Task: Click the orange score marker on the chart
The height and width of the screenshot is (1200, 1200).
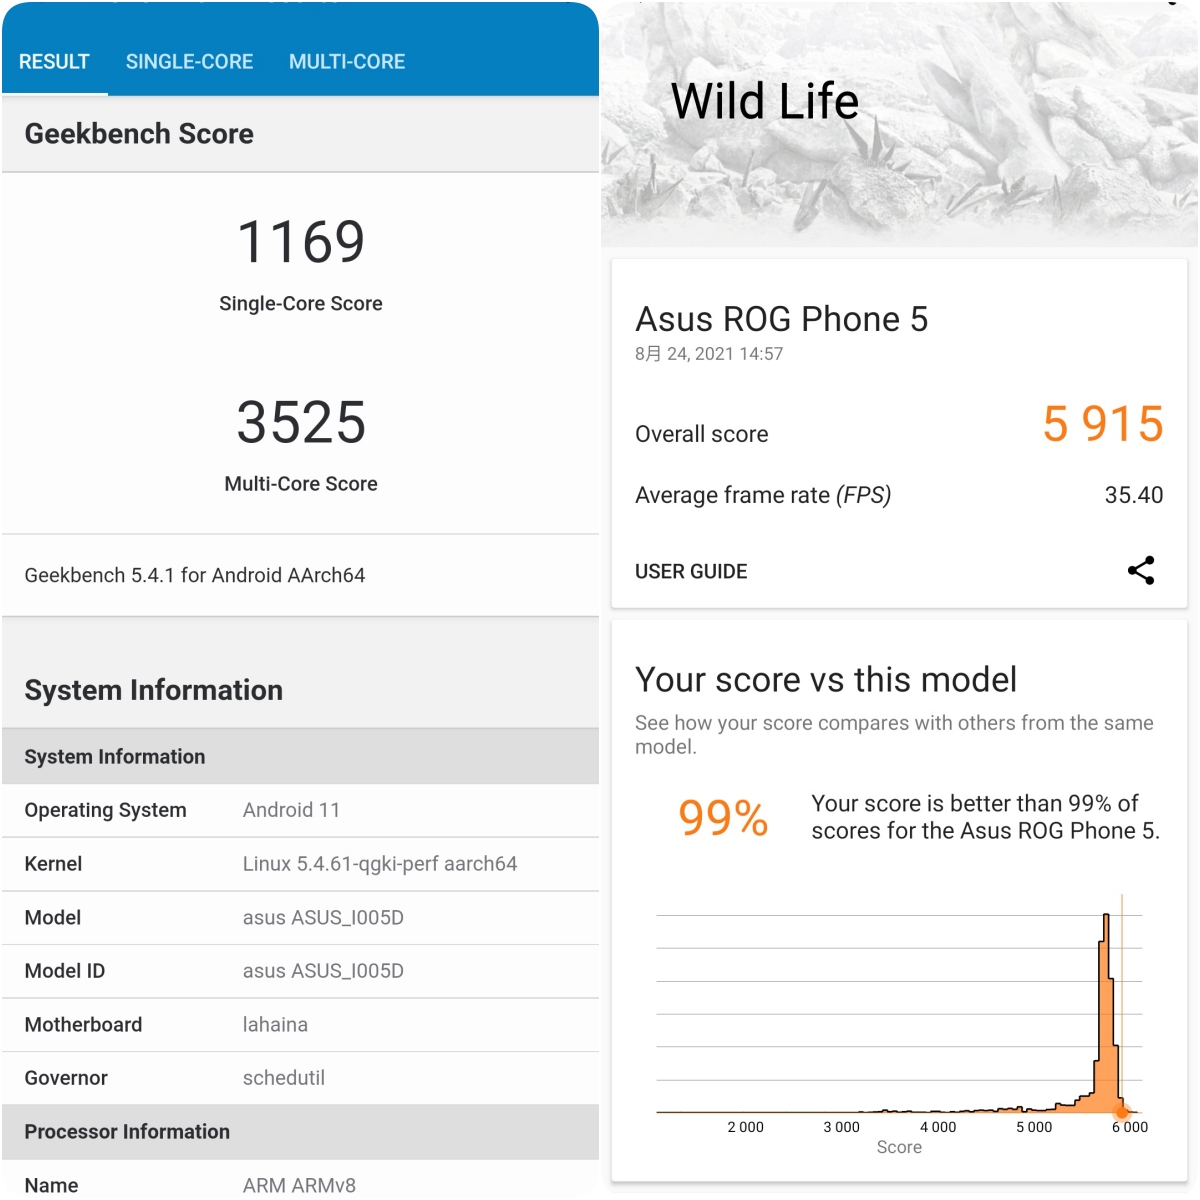Action: 1122,1111
